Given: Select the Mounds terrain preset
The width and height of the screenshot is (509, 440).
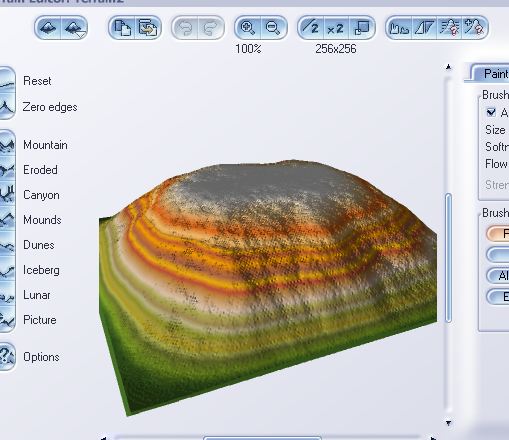Looking at the screenshot, I should (x=7, y=220).
